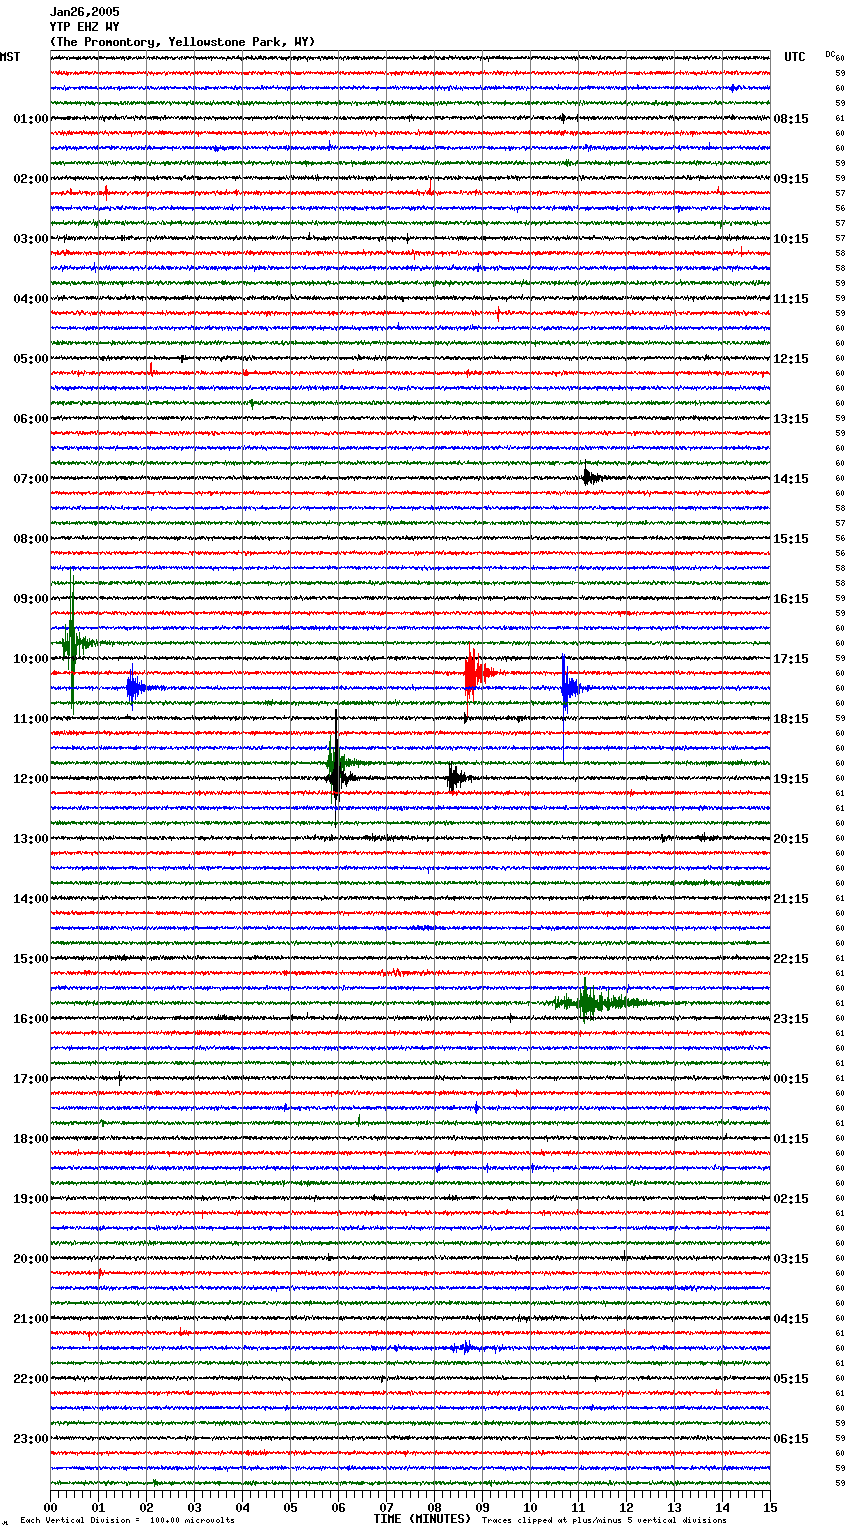This screenshot has height=1534, width=850.
Task: Click the 19:00 MST time label
Action: click(31, 1199)
